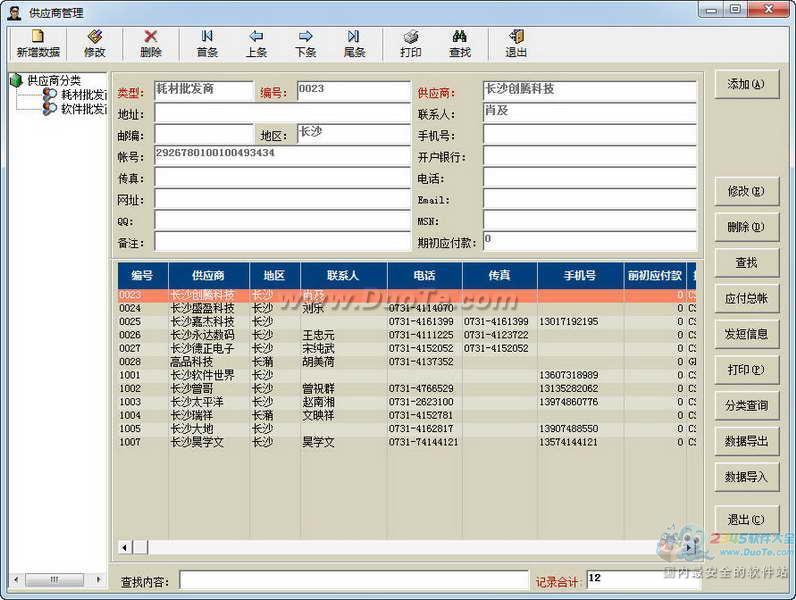The image size is (796, 600).
Task: Focus the 网址 input field
Action: point(282,198)
